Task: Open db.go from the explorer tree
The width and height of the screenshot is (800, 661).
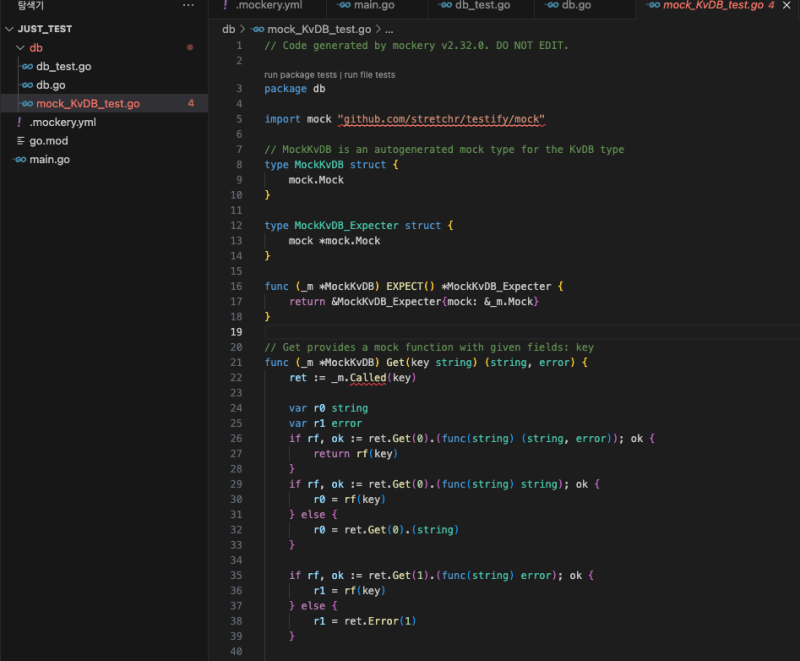Action: tap(51, 85)
